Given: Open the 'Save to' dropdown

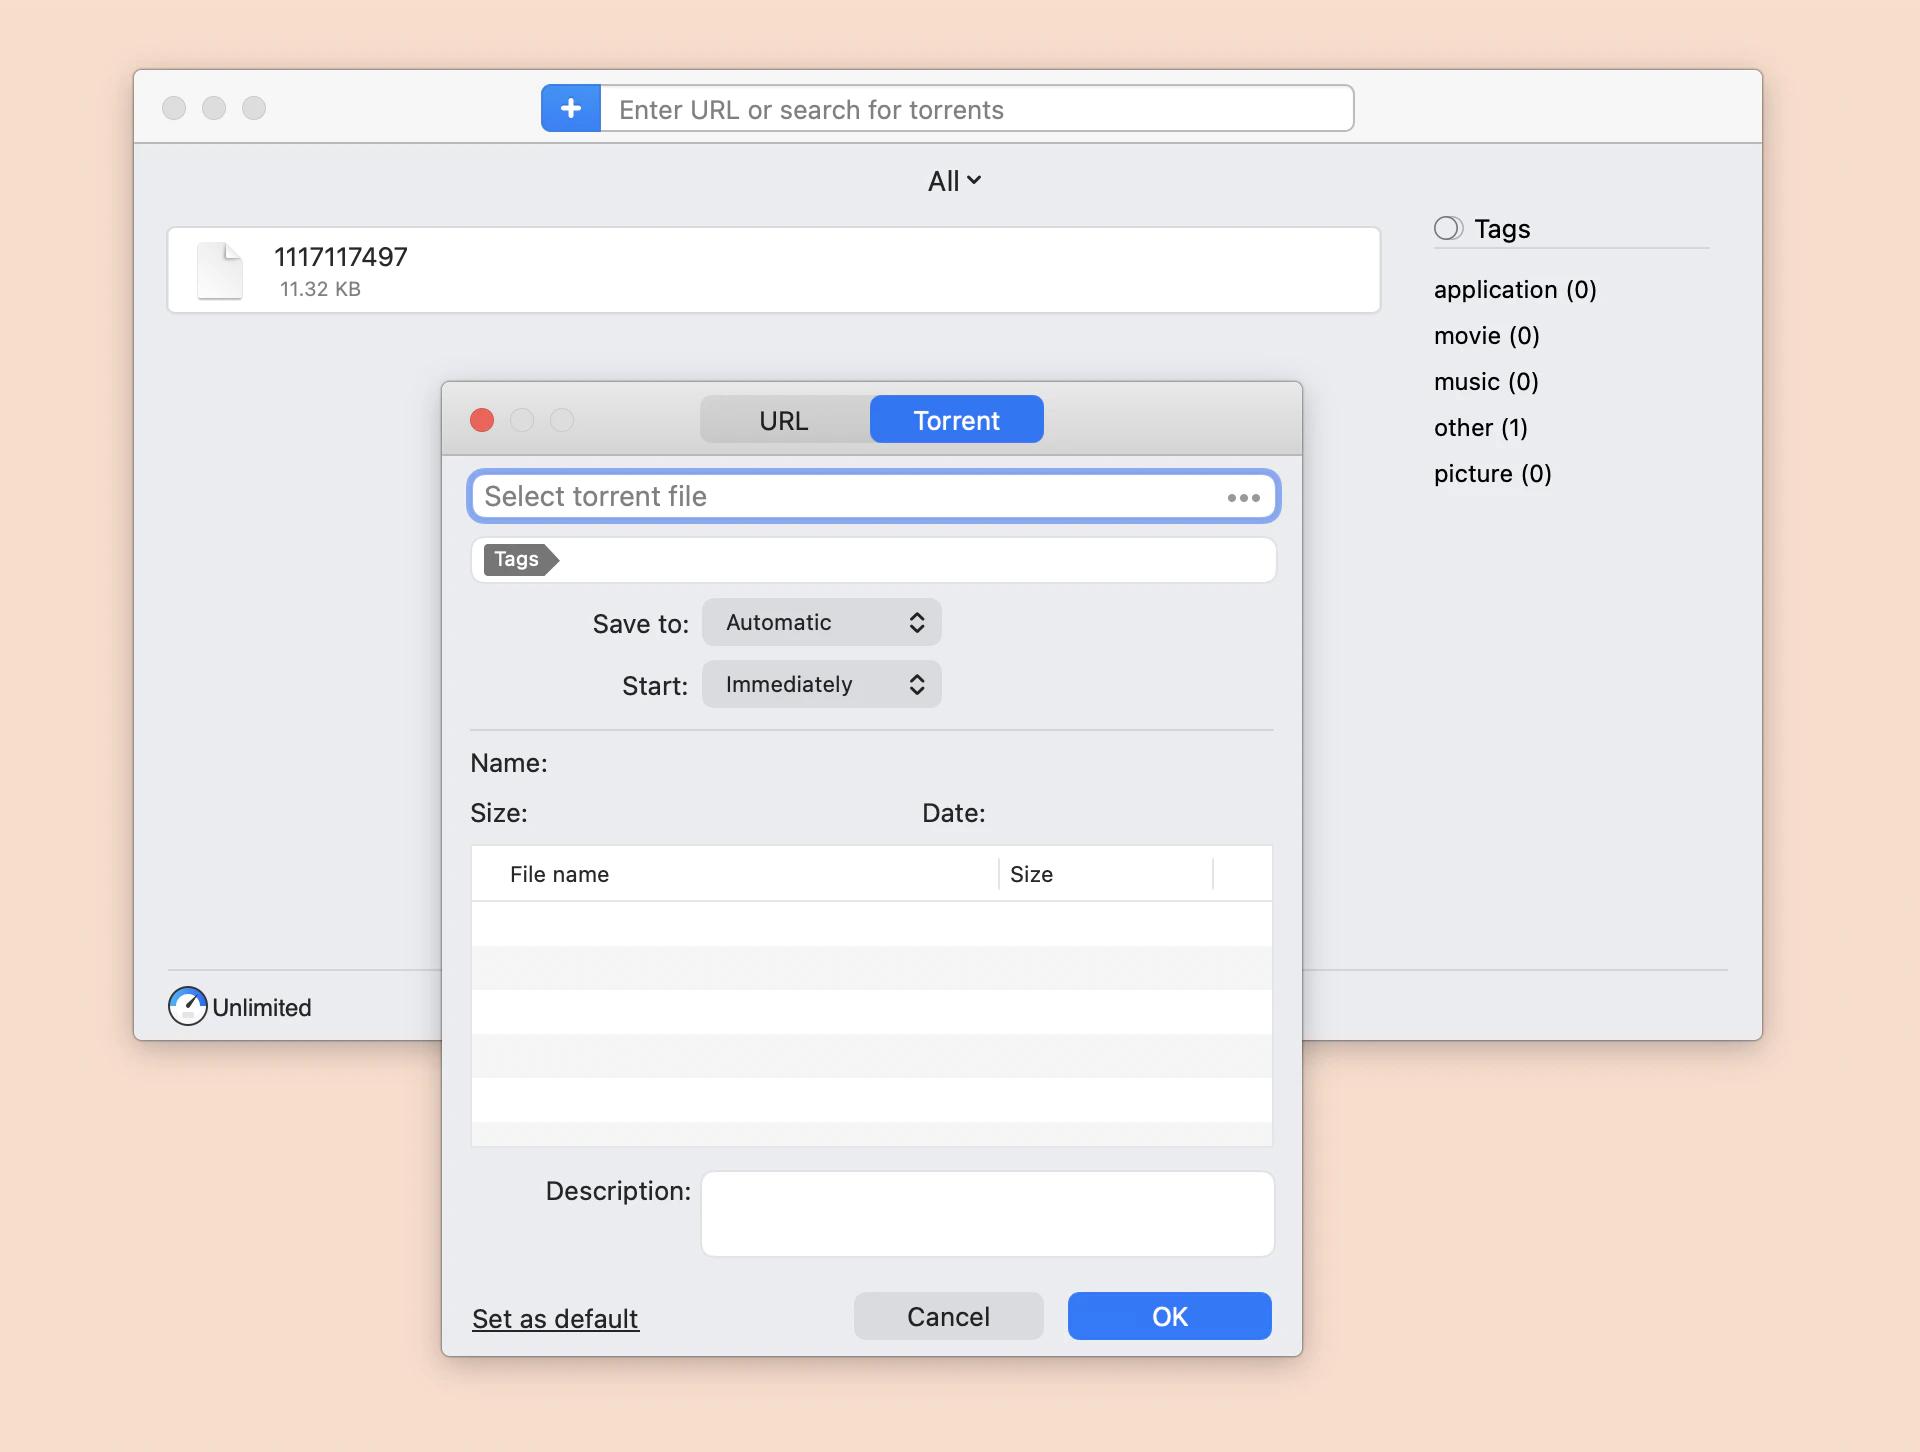Looking at the screenshot, I should click(820, 622).
